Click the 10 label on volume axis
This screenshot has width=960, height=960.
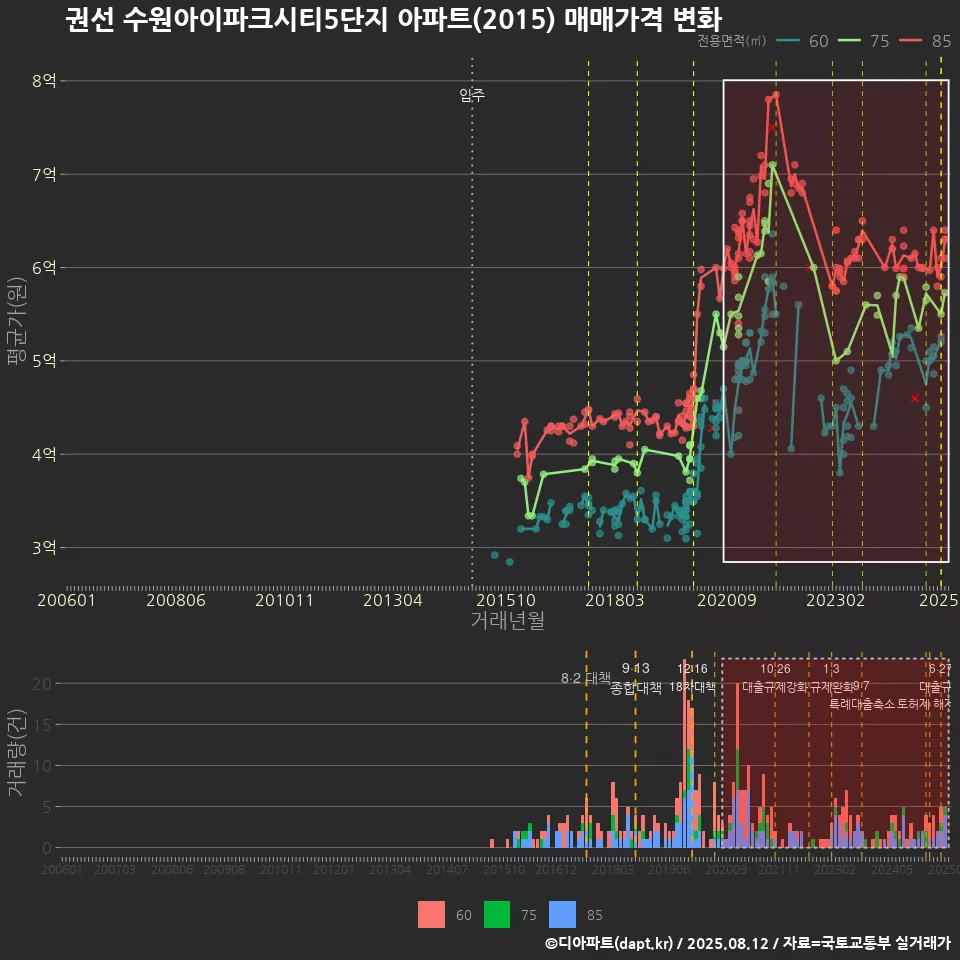pos(42,766)
